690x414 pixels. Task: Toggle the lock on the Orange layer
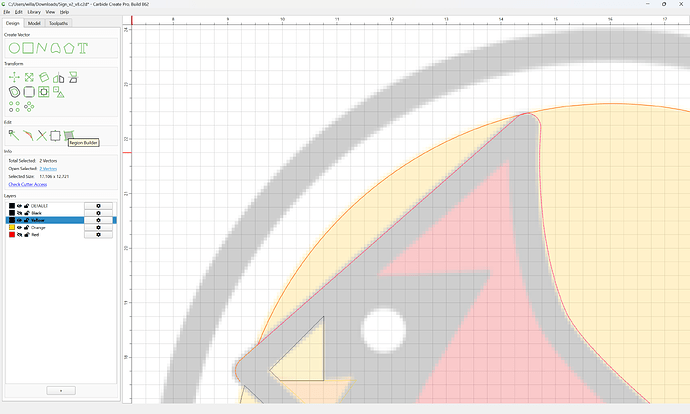click(26, 227)
